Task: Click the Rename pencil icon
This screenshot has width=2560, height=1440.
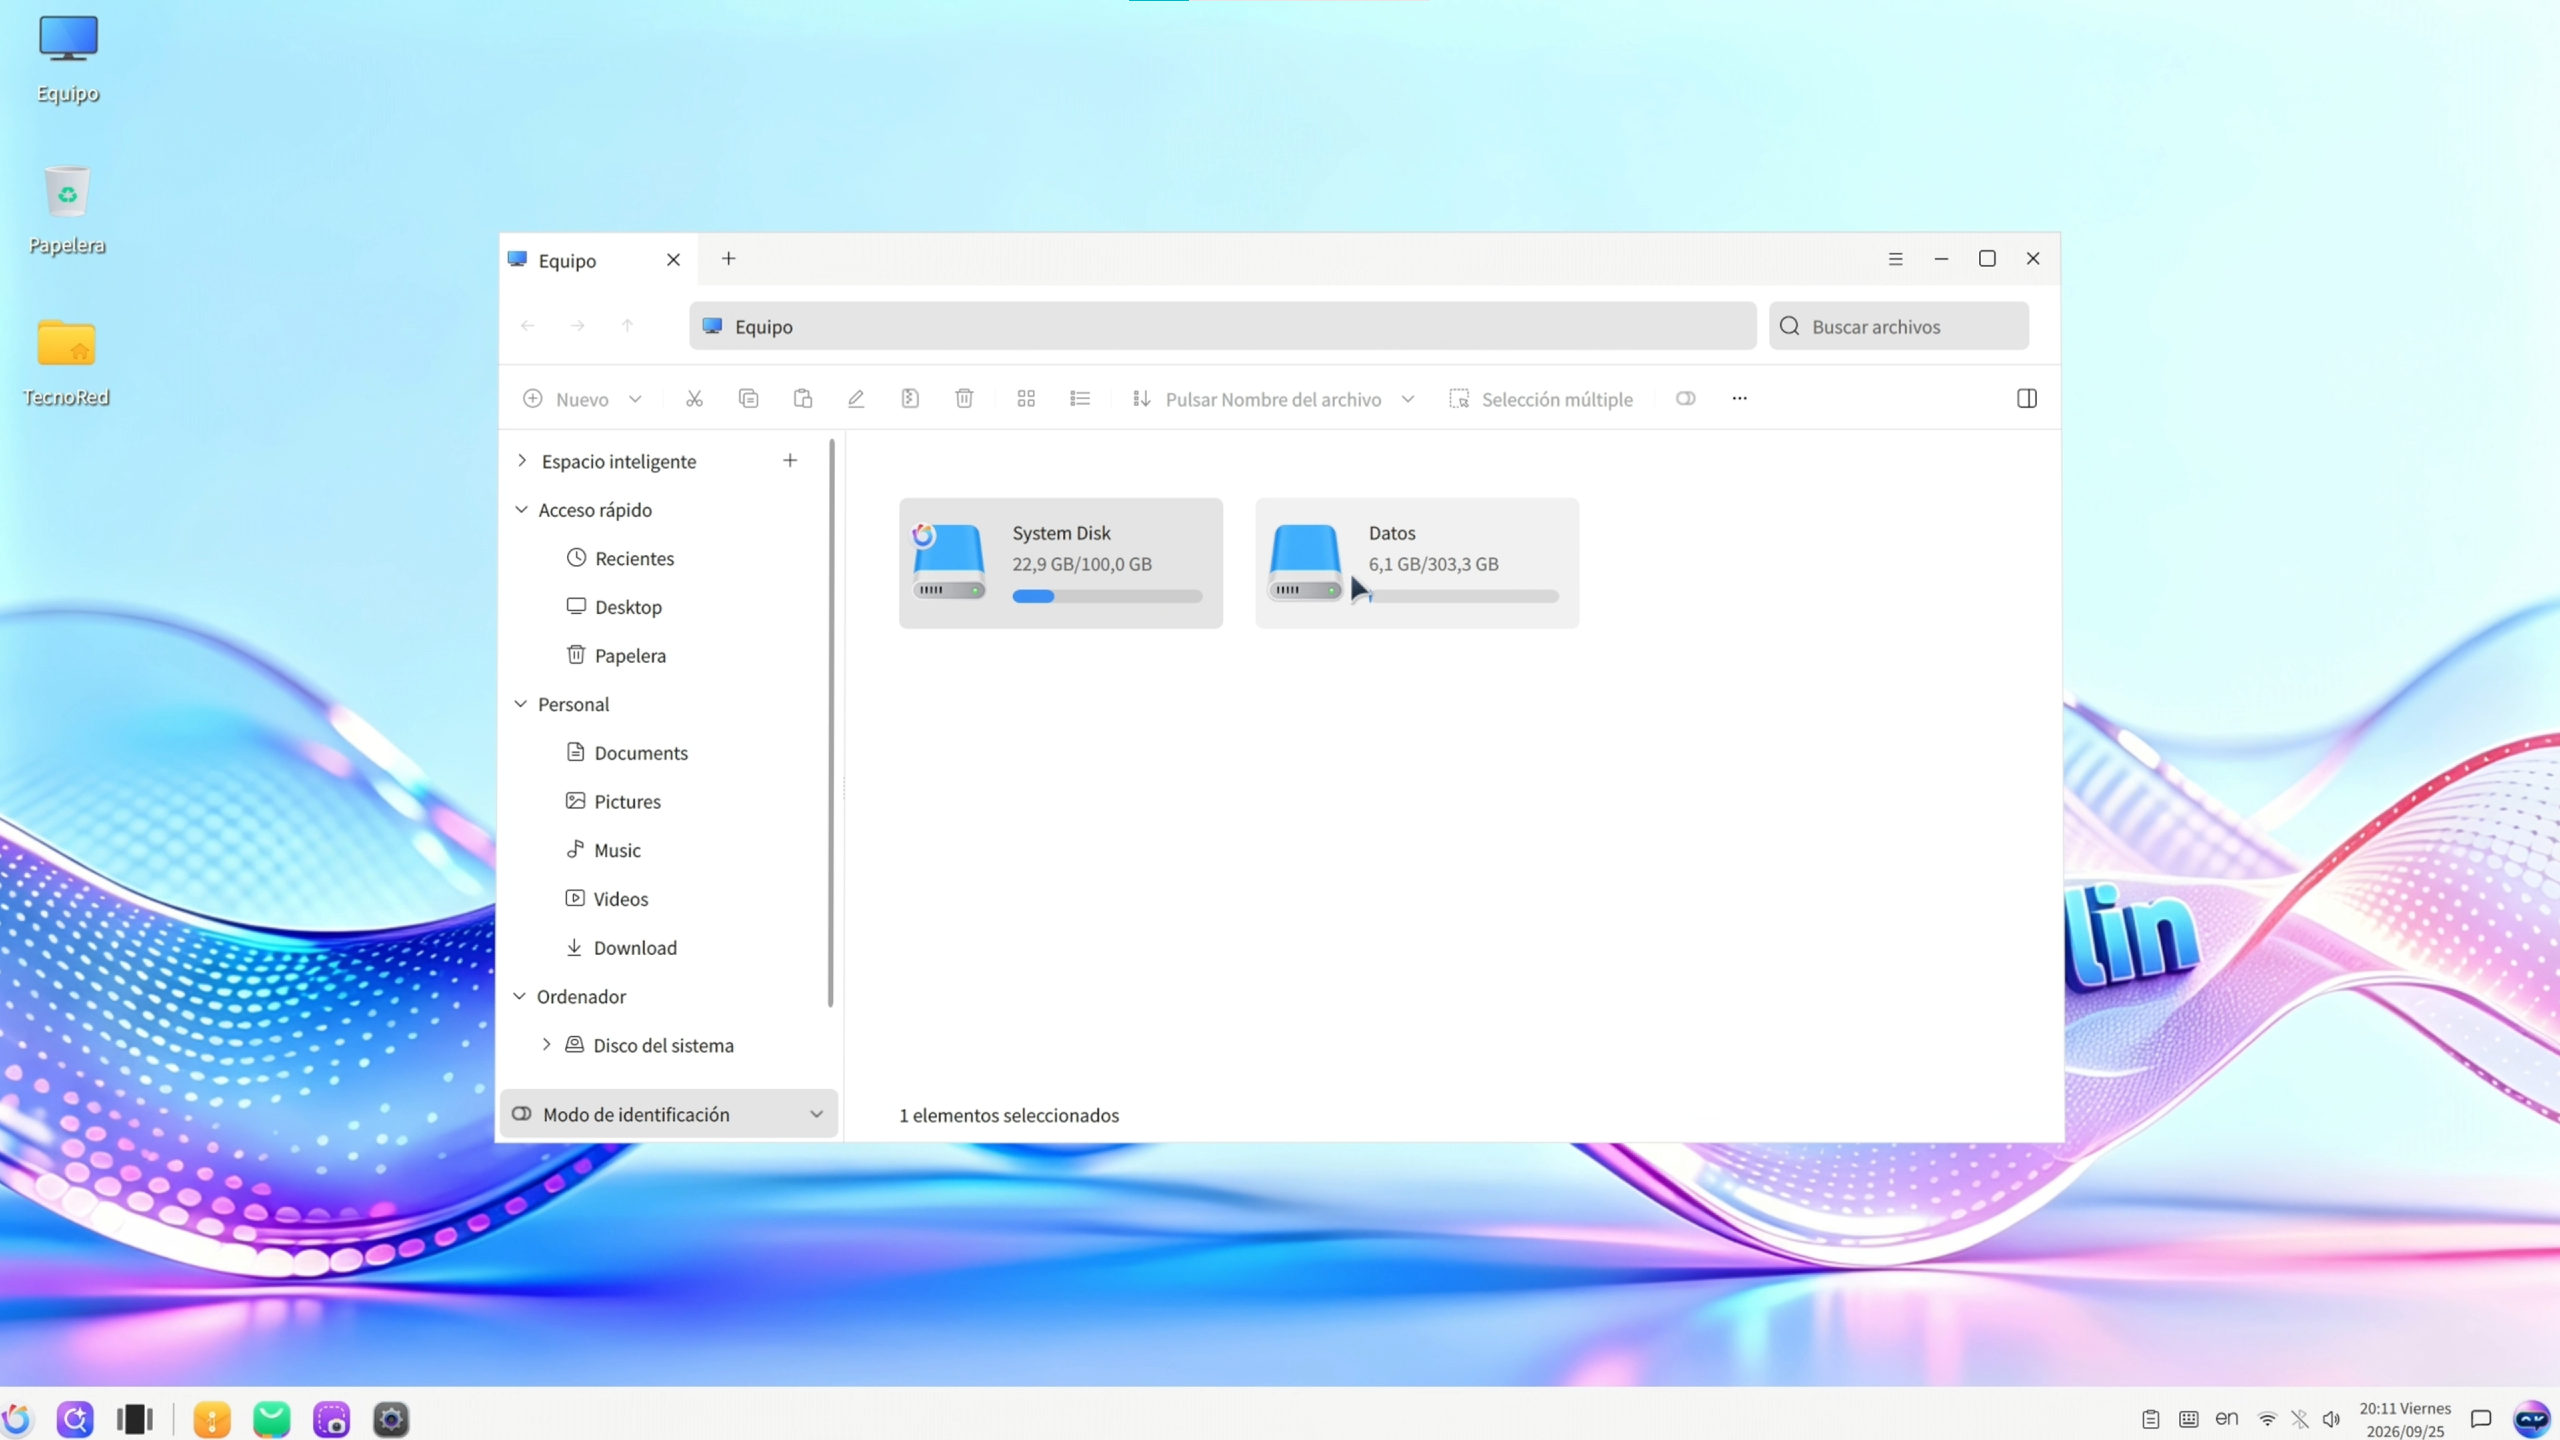Action: coord(856,399)
